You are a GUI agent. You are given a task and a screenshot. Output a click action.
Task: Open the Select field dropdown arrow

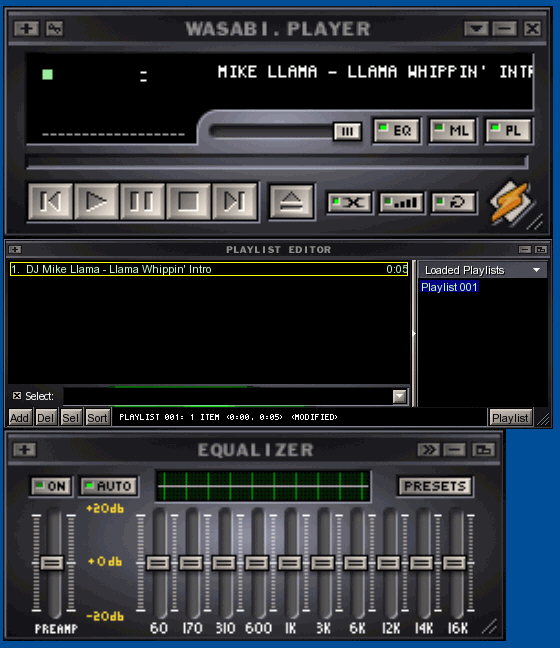[399, 397]
